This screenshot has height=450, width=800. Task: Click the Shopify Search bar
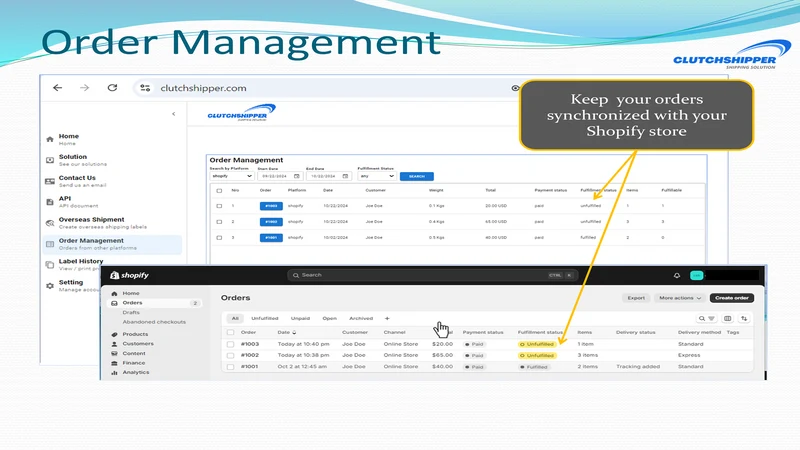(x=432, y=275)
